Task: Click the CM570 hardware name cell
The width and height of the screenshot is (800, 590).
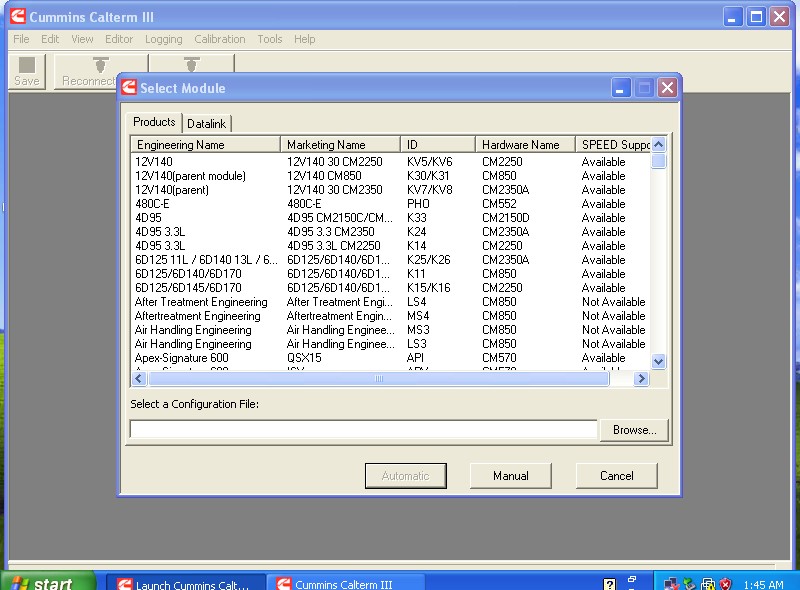Action: (x=499, y=358)
